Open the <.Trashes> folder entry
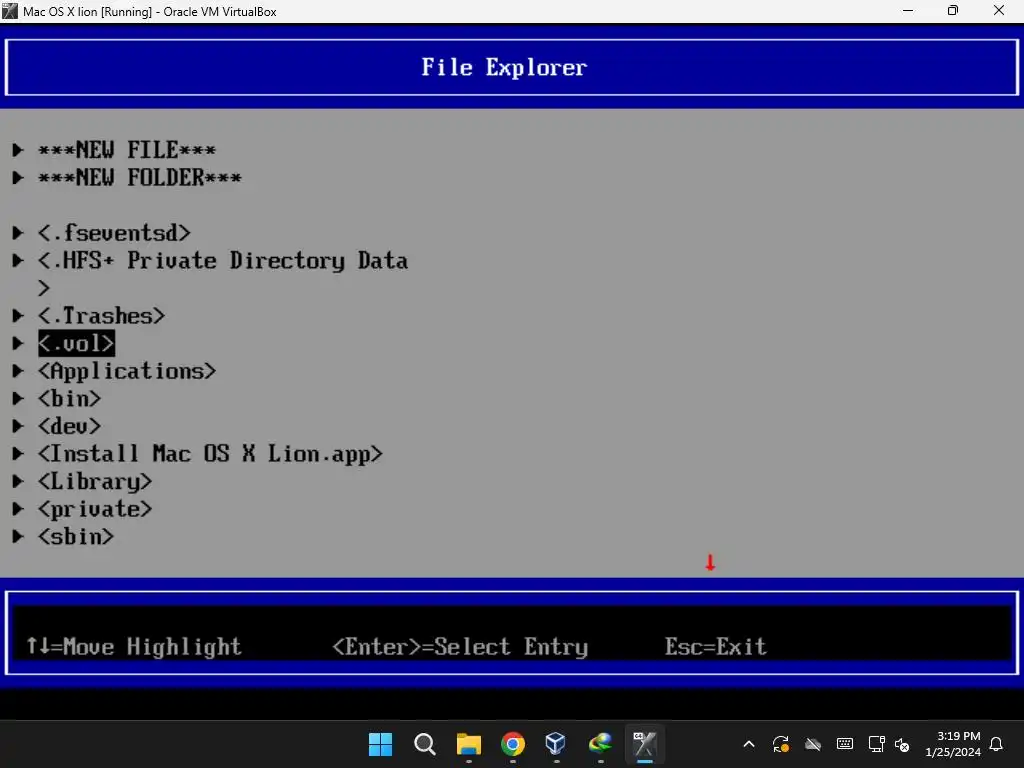 point(101,316)
